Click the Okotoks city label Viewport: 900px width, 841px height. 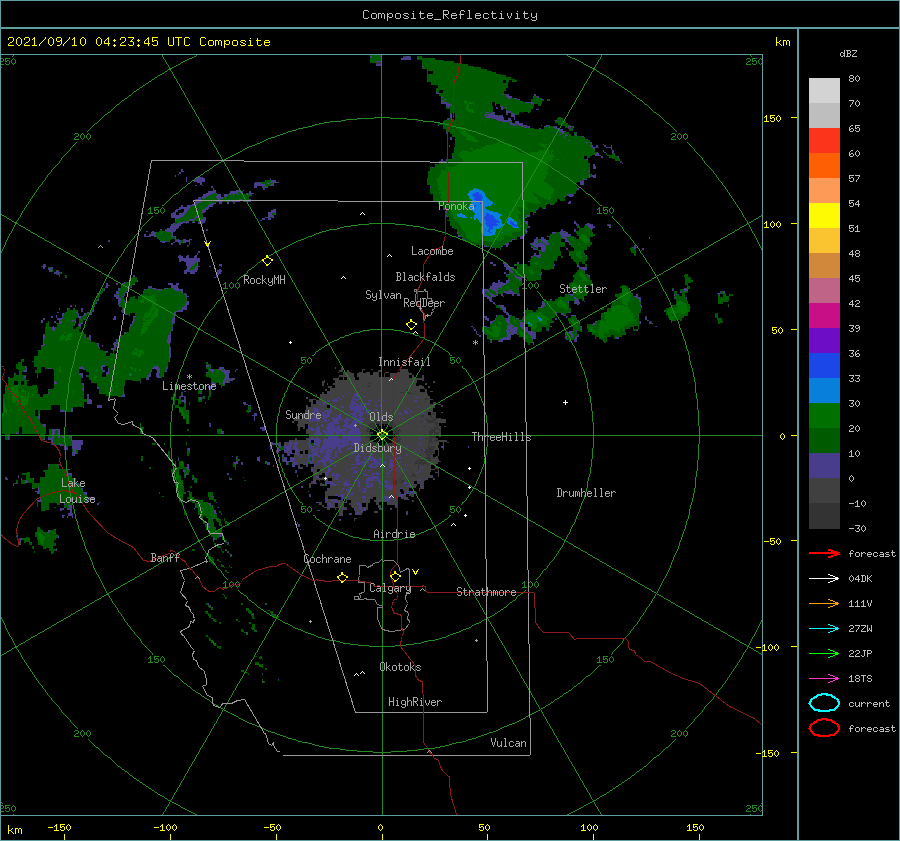pyautogui.click(x=400, y=667)
